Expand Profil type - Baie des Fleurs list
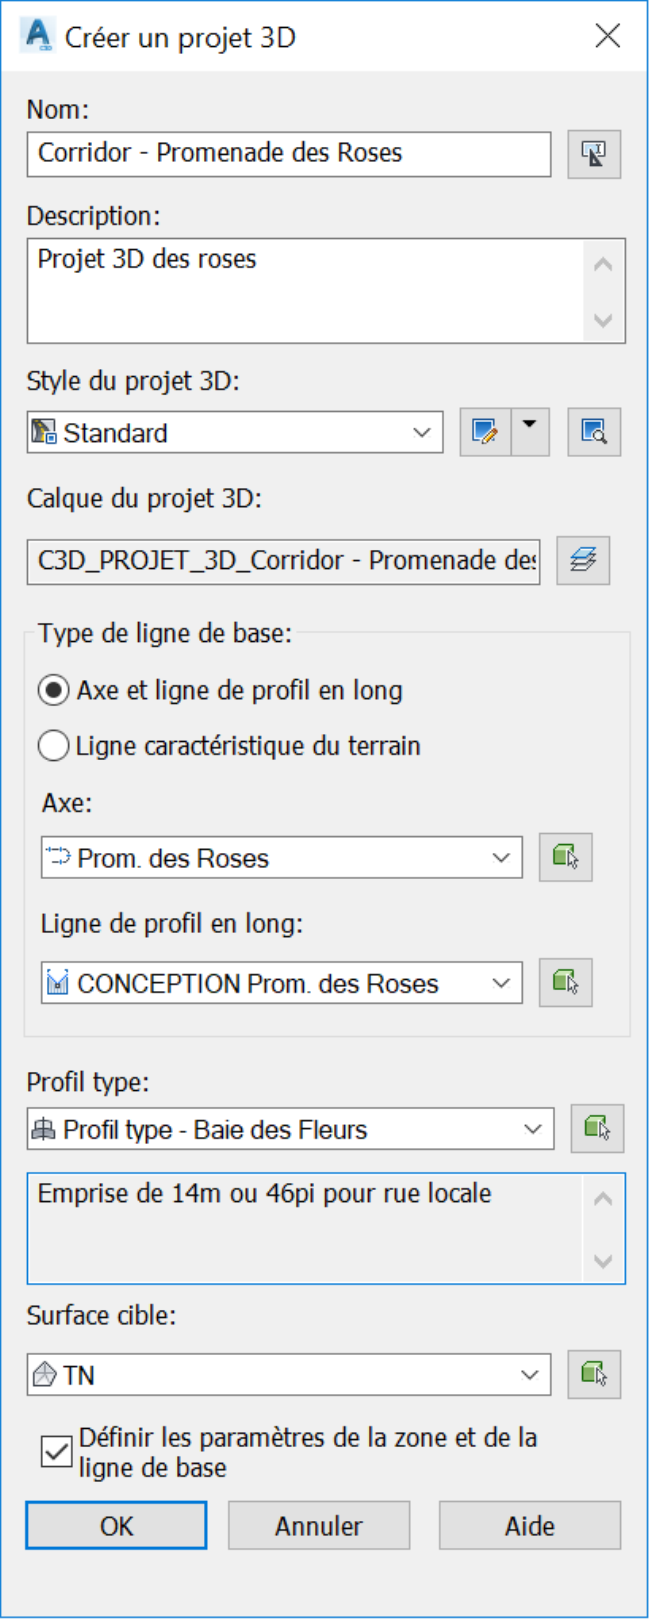 pyautogui.click(x=290, y=1129)
